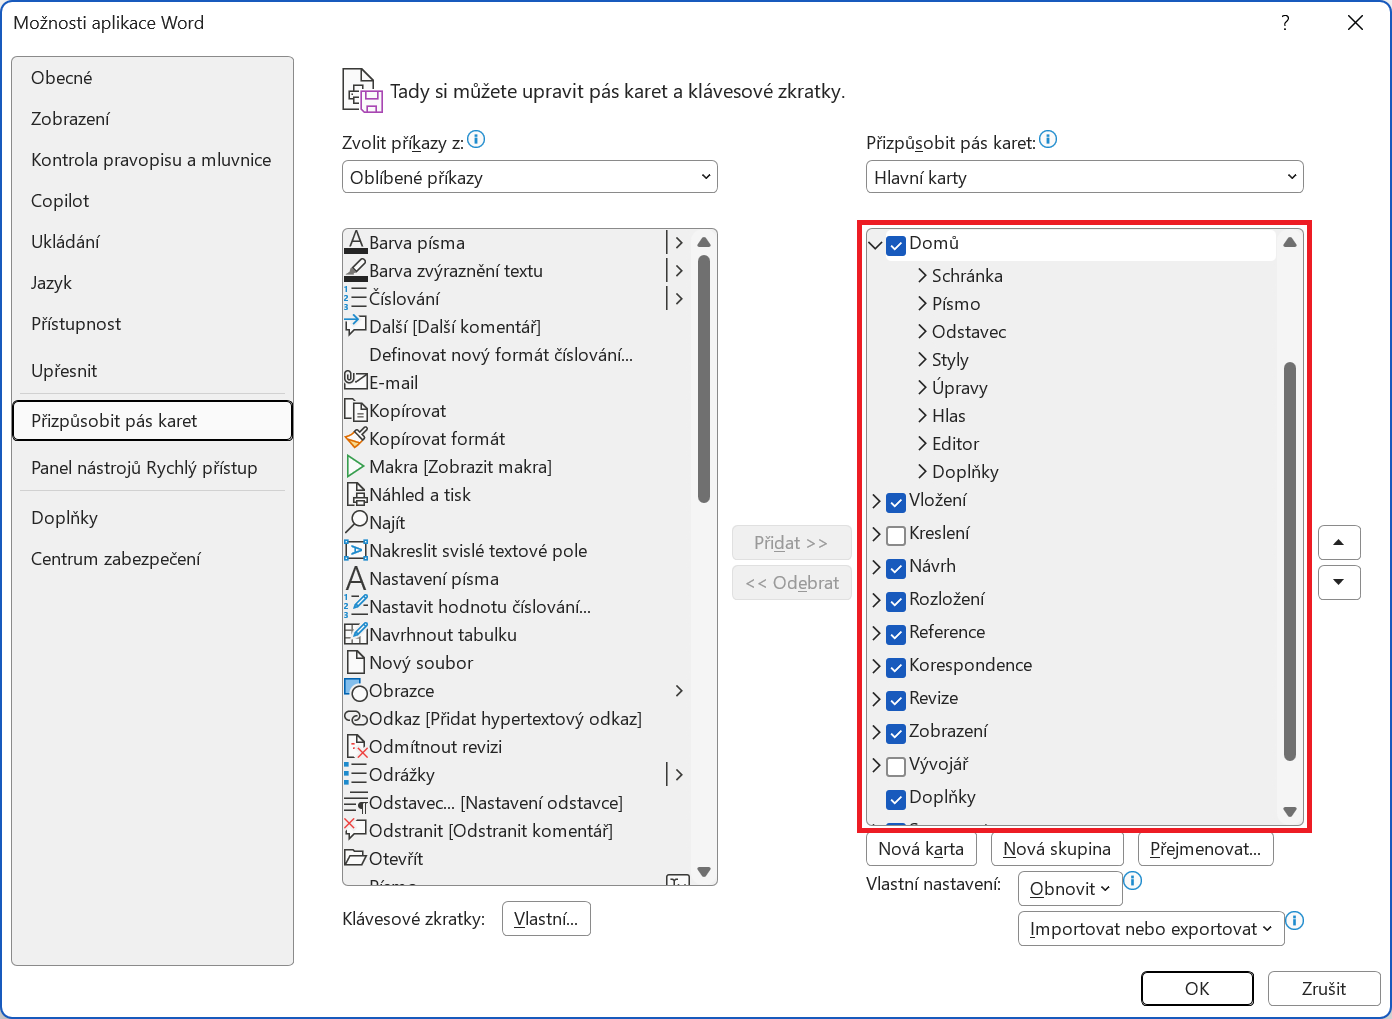Image resolution: width=1392 pixels, height=1019 pixels.
Task: Enable the Vývojář tab checkbox
Action: [896, 766]
